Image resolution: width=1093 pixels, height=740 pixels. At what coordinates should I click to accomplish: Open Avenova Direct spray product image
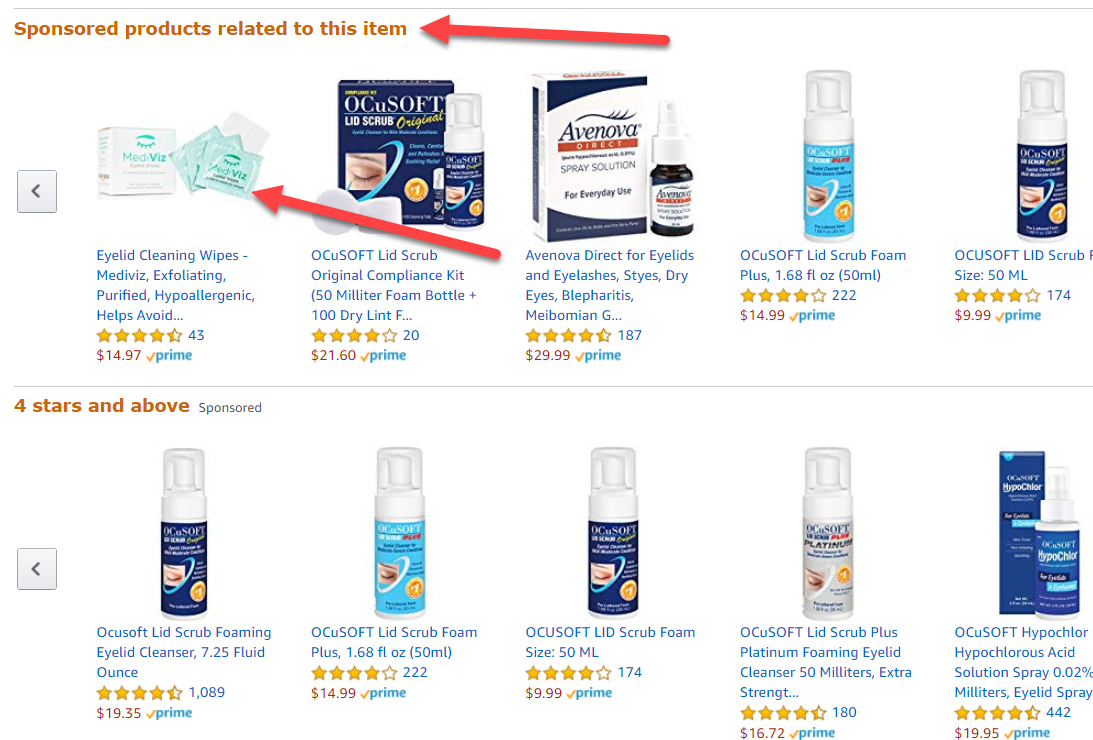point(612,155)
